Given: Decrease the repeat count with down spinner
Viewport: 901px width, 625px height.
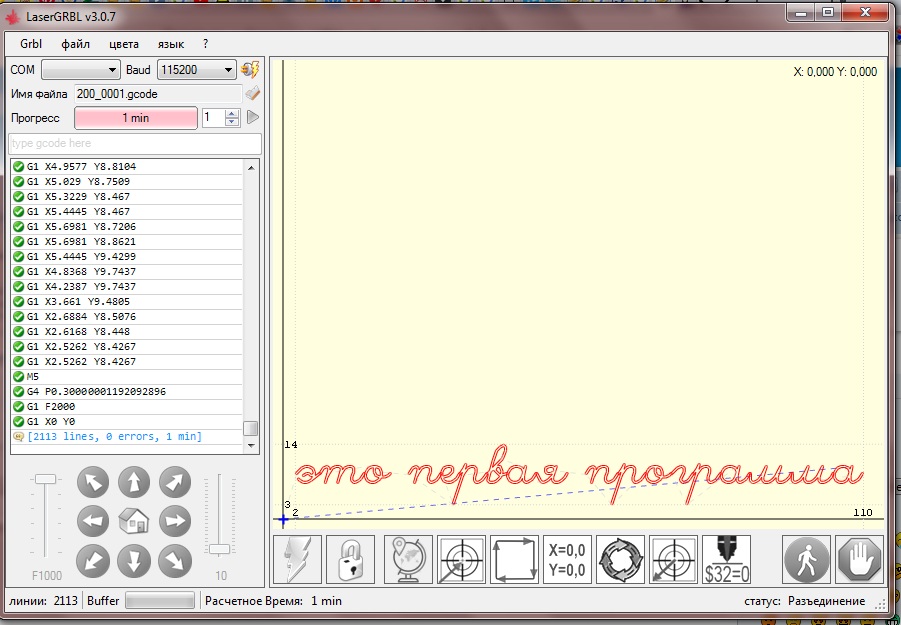Looking at the screenshot, I should (x=232, y=122).
